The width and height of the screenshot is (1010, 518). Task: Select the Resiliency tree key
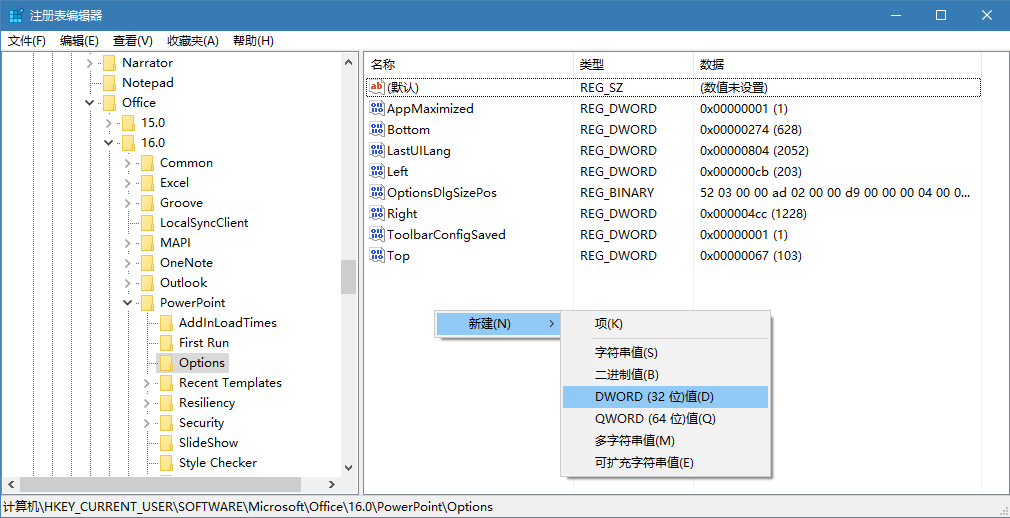[207, 403]
